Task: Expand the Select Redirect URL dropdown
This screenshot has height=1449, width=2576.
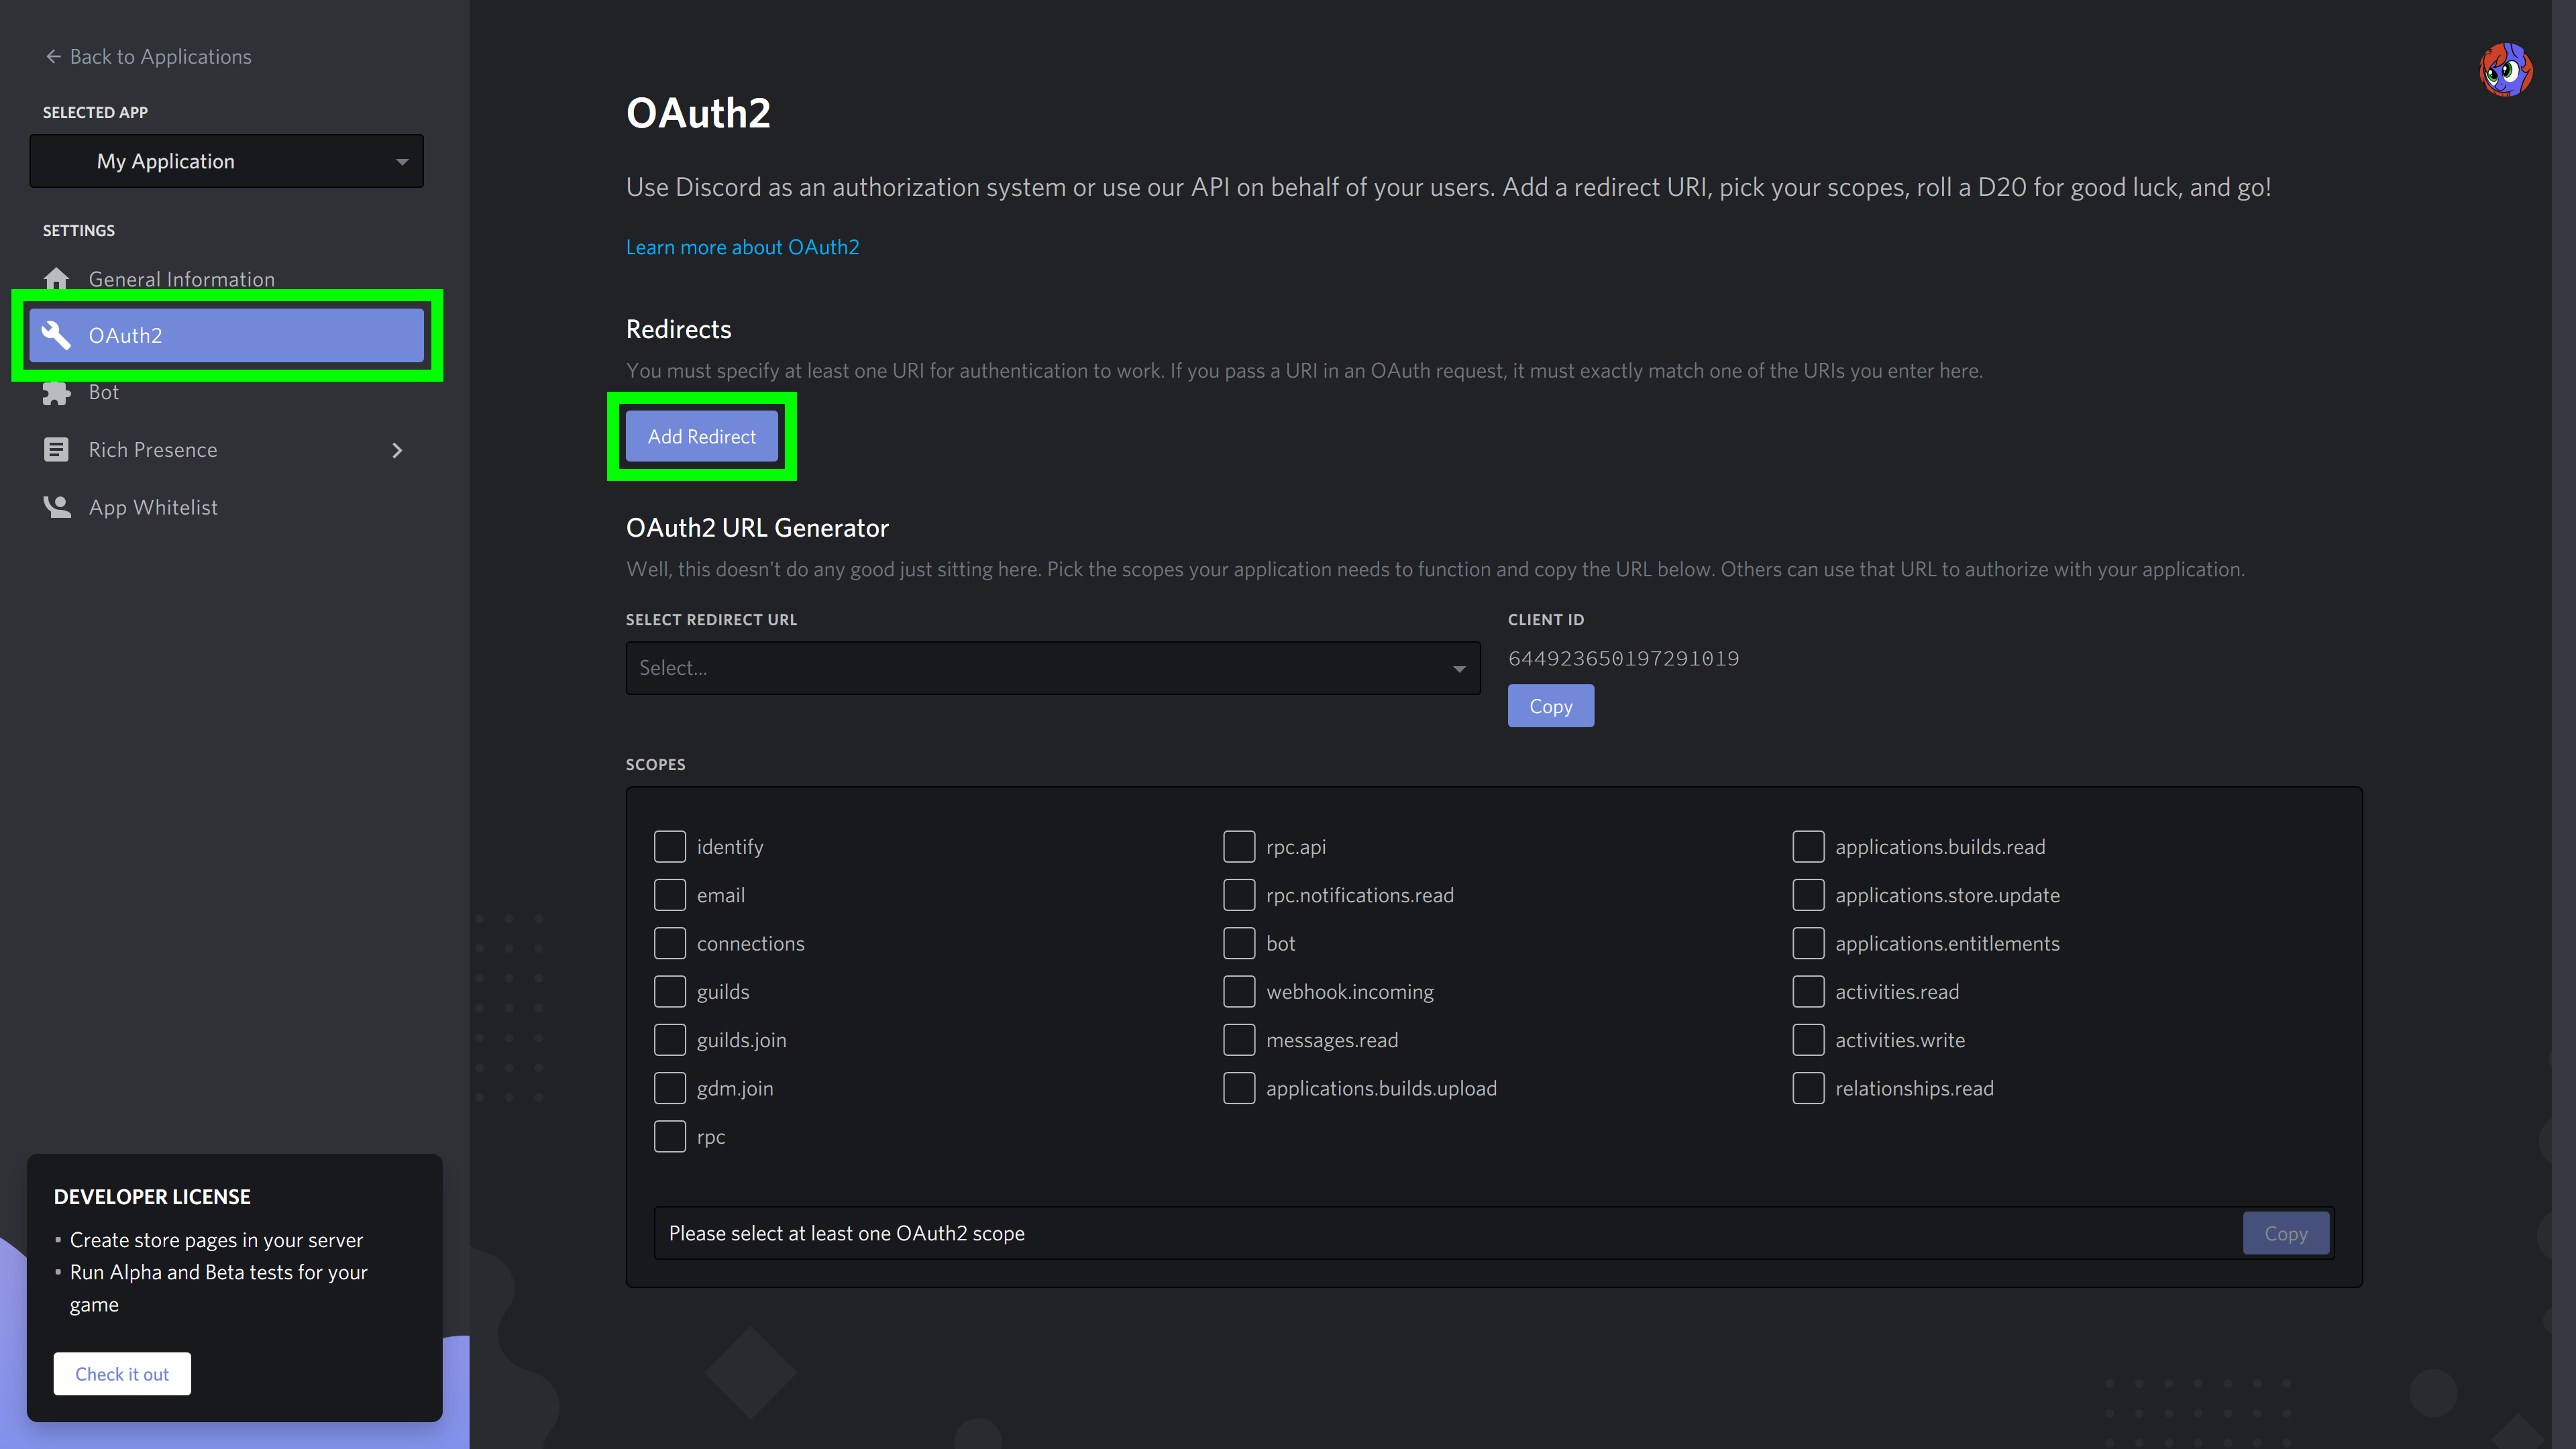Action: tap(1052, 668)
